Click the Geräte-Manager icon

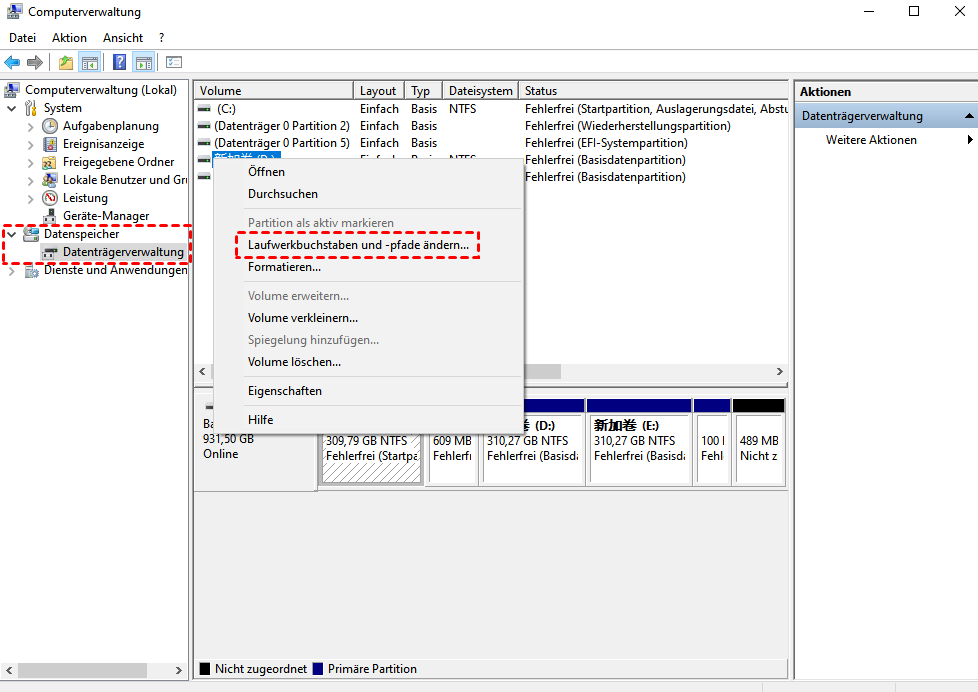[x=50, y=216]
